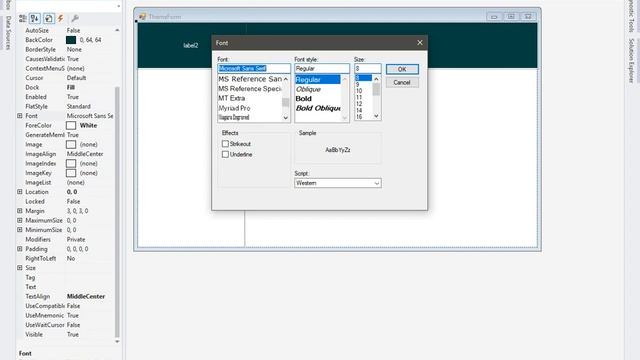Image resolution: width=640 pixels, height=360 pixels.
Task: Select MS Reference Sans font entry
Action: tap(250, 79)
